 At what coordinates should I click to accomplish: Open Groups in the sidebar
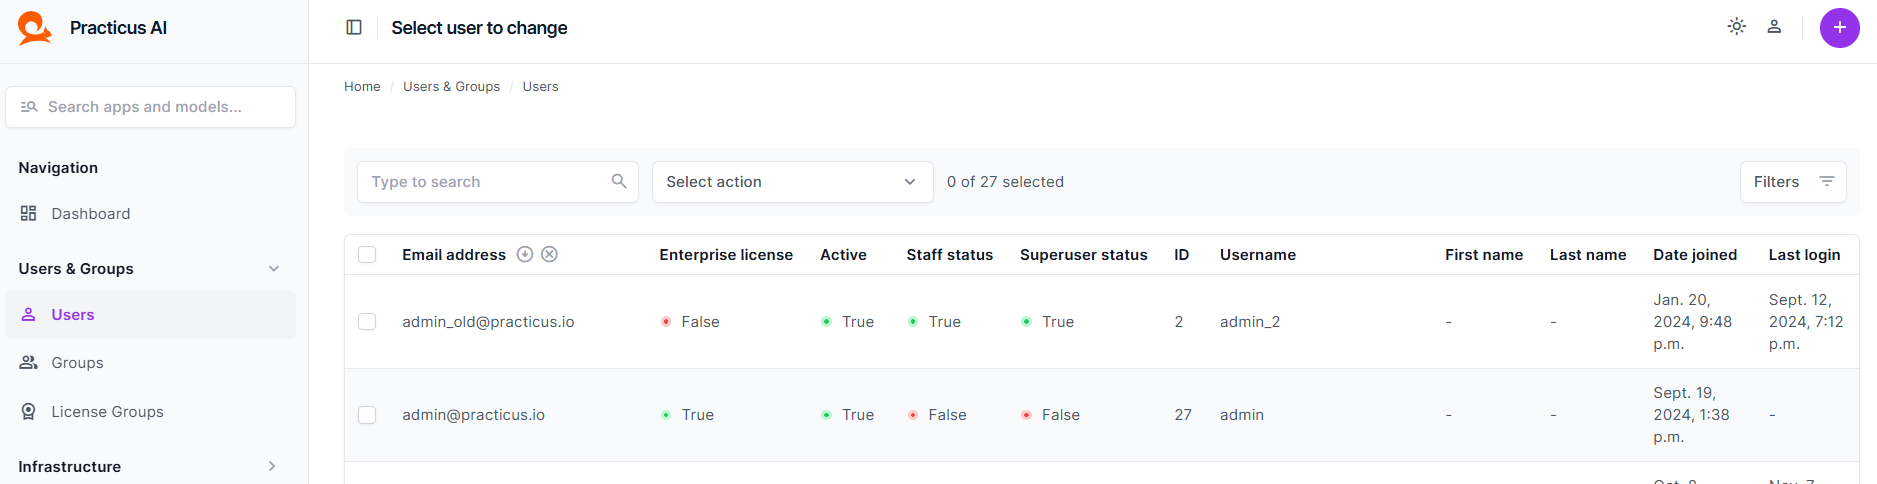(77, 363)
